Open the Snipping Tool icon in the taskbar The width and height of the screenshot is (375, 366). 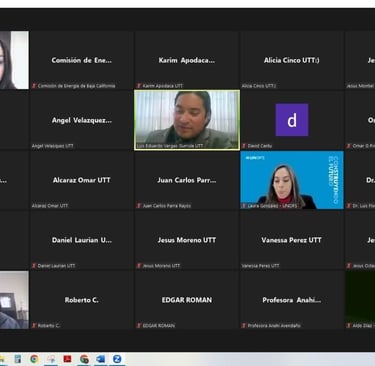tap(51, 359)
